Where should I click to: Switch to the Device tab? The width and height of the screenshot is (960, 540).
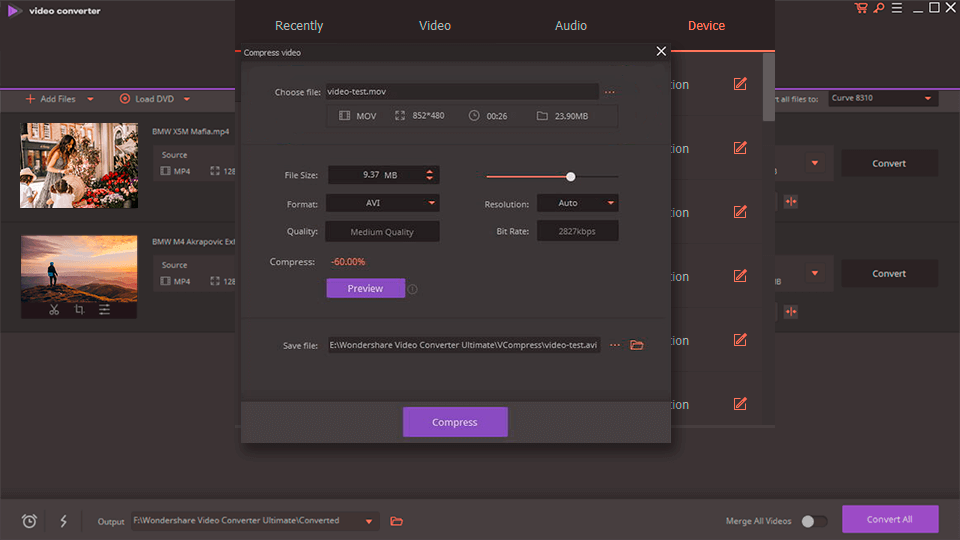(x=707, y=26)
